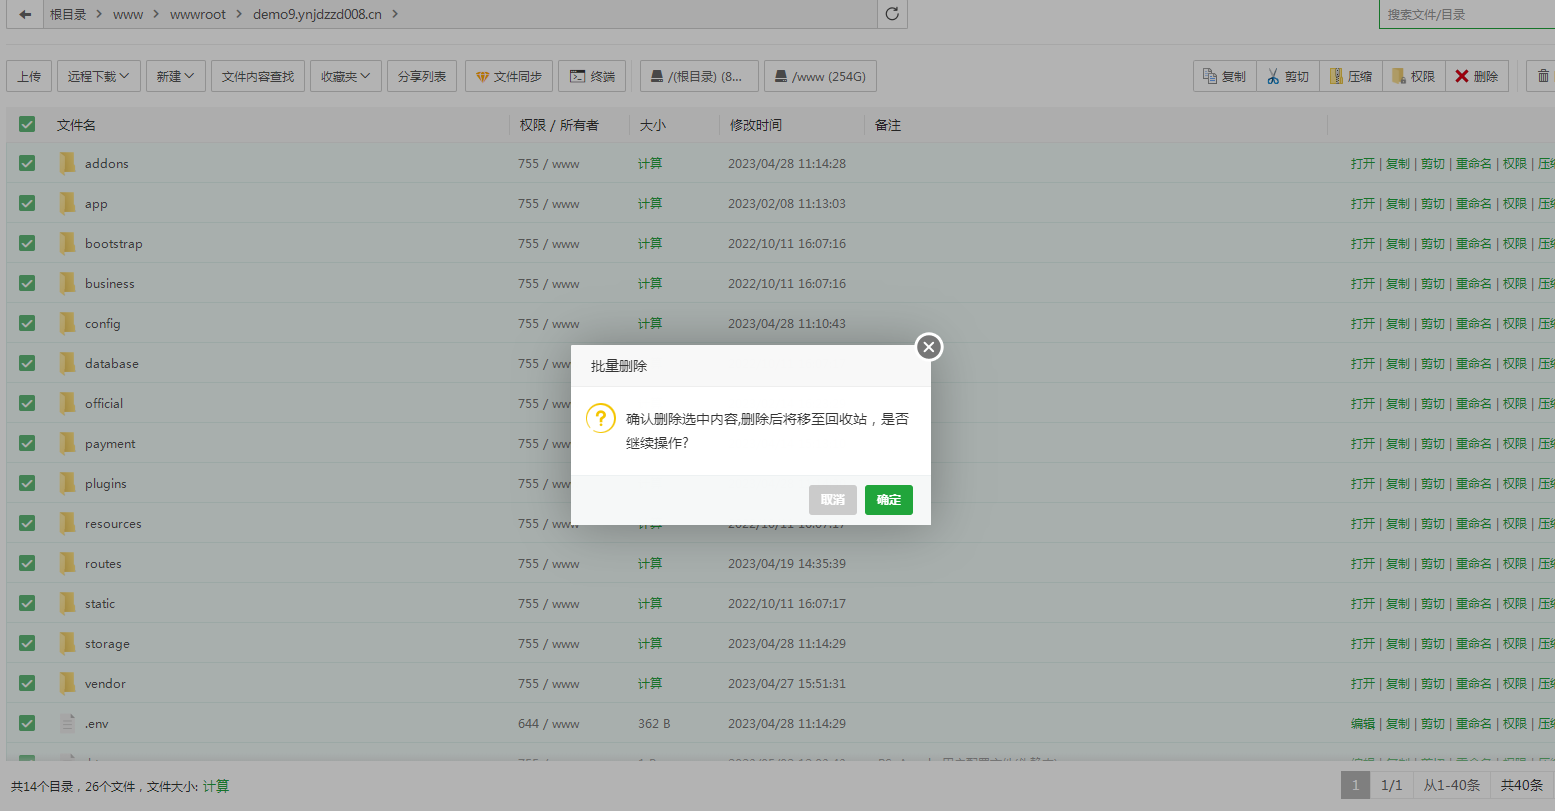Click the 上传 upload button
This screenshot has height=811, width=1555.
pyautogui.click(x=29, y=76)
